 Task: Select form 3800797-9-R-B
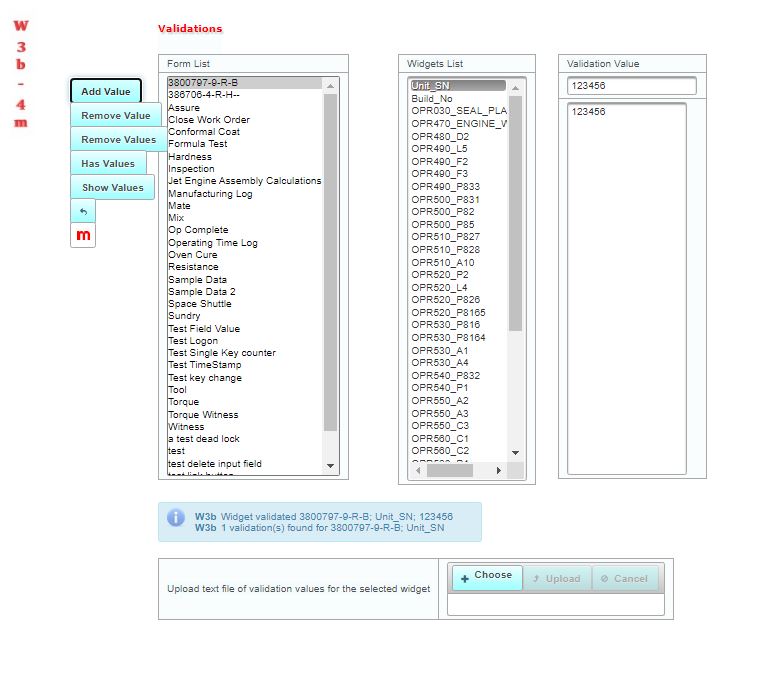[x=245, y=83]
